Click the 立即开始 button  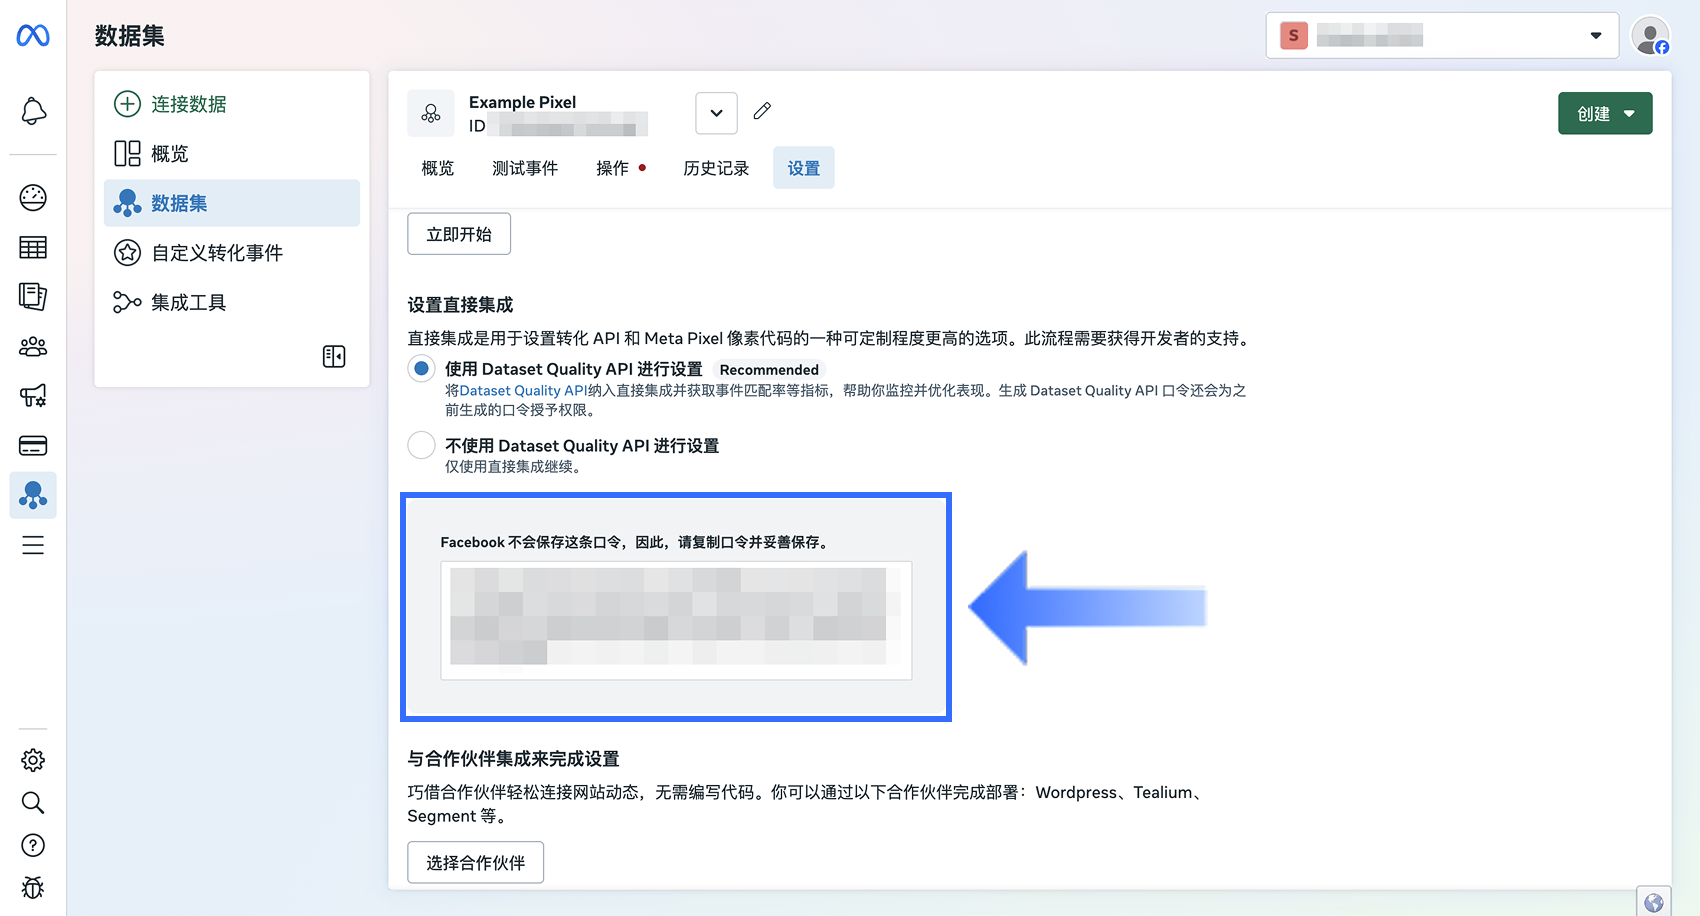(x=459, y=234)
